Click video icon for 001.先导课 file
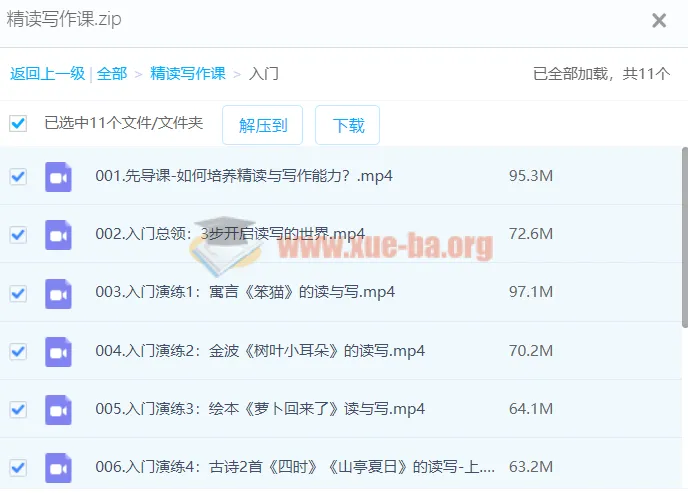The width and height of the screenshot is (688, 493). pyautogui.click(x=58, y=176)
